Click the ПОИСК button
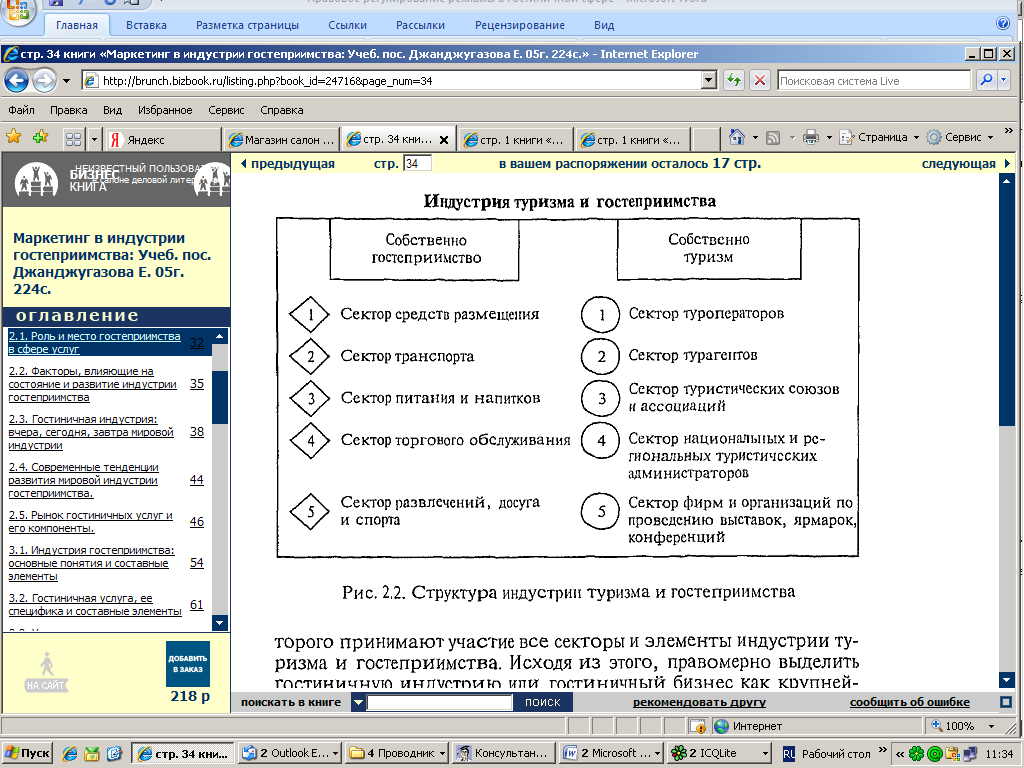This screenshot has width=1024, height=768. tap(543, 702)
